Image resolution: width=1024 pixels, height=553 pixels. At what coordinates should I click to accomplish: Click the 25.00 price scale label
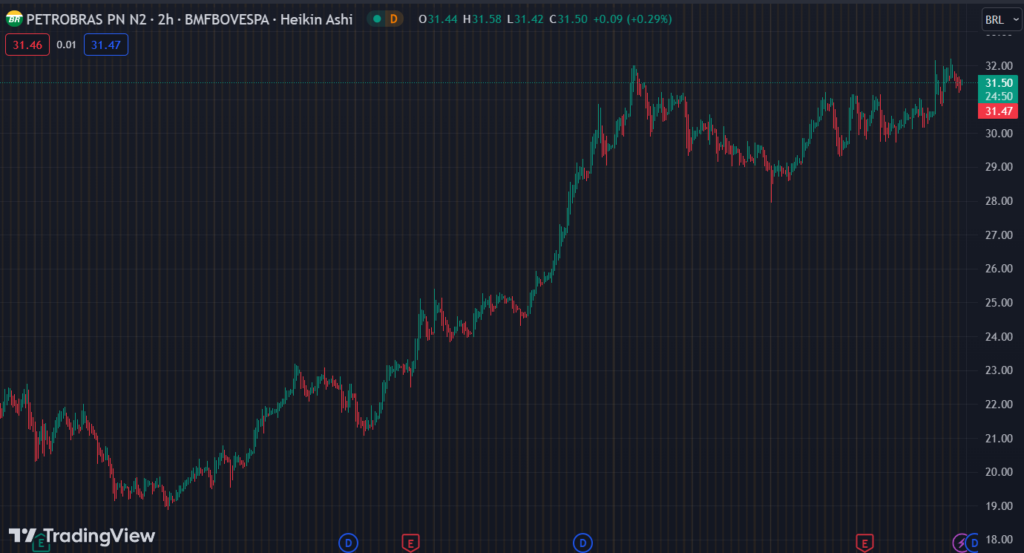[999, 303]
